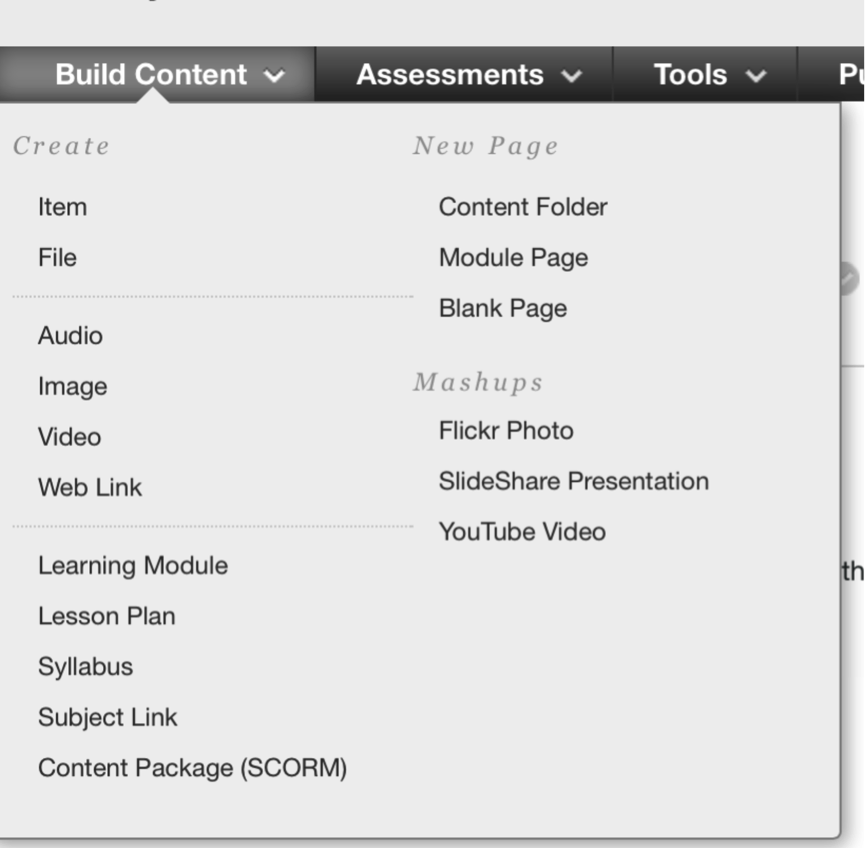Viewport: 865px width, 849px height.
Task: Choose File in the Create section
Action: [57, 257]
